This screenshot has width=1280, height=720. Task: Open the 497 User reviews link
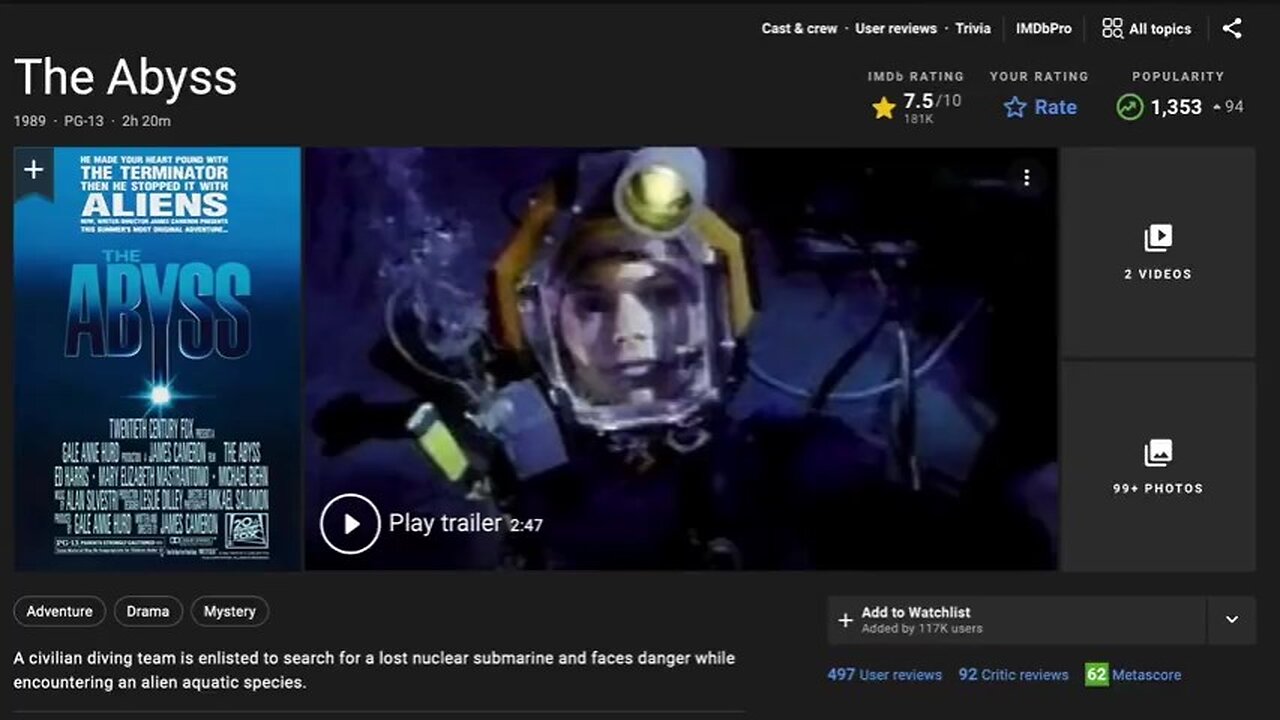pos(885,675)
